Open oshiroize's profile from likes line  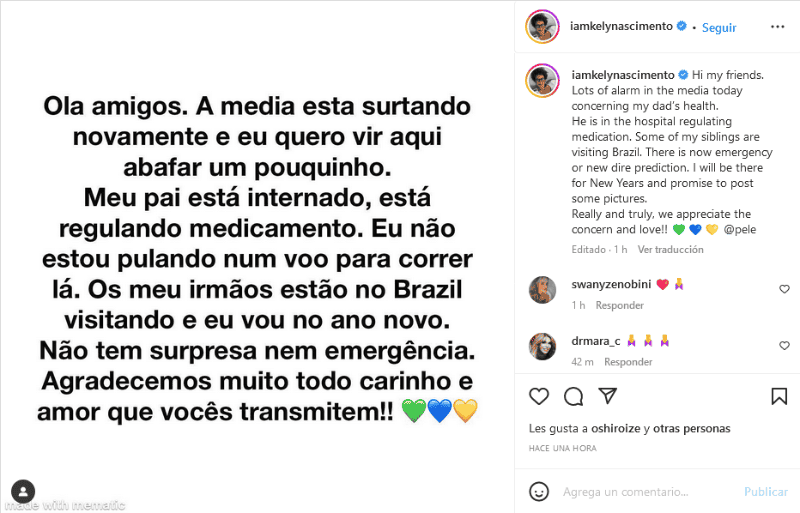[614, 429]
